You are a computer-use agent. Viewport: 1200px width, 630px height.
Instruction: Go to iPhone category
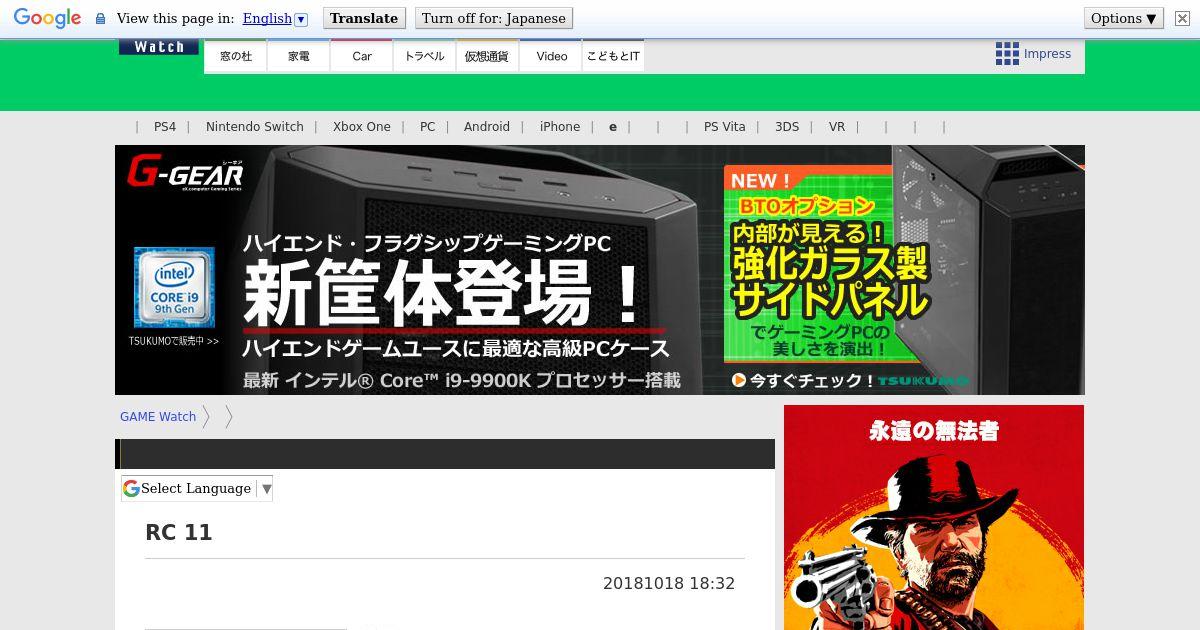[560, 127]
